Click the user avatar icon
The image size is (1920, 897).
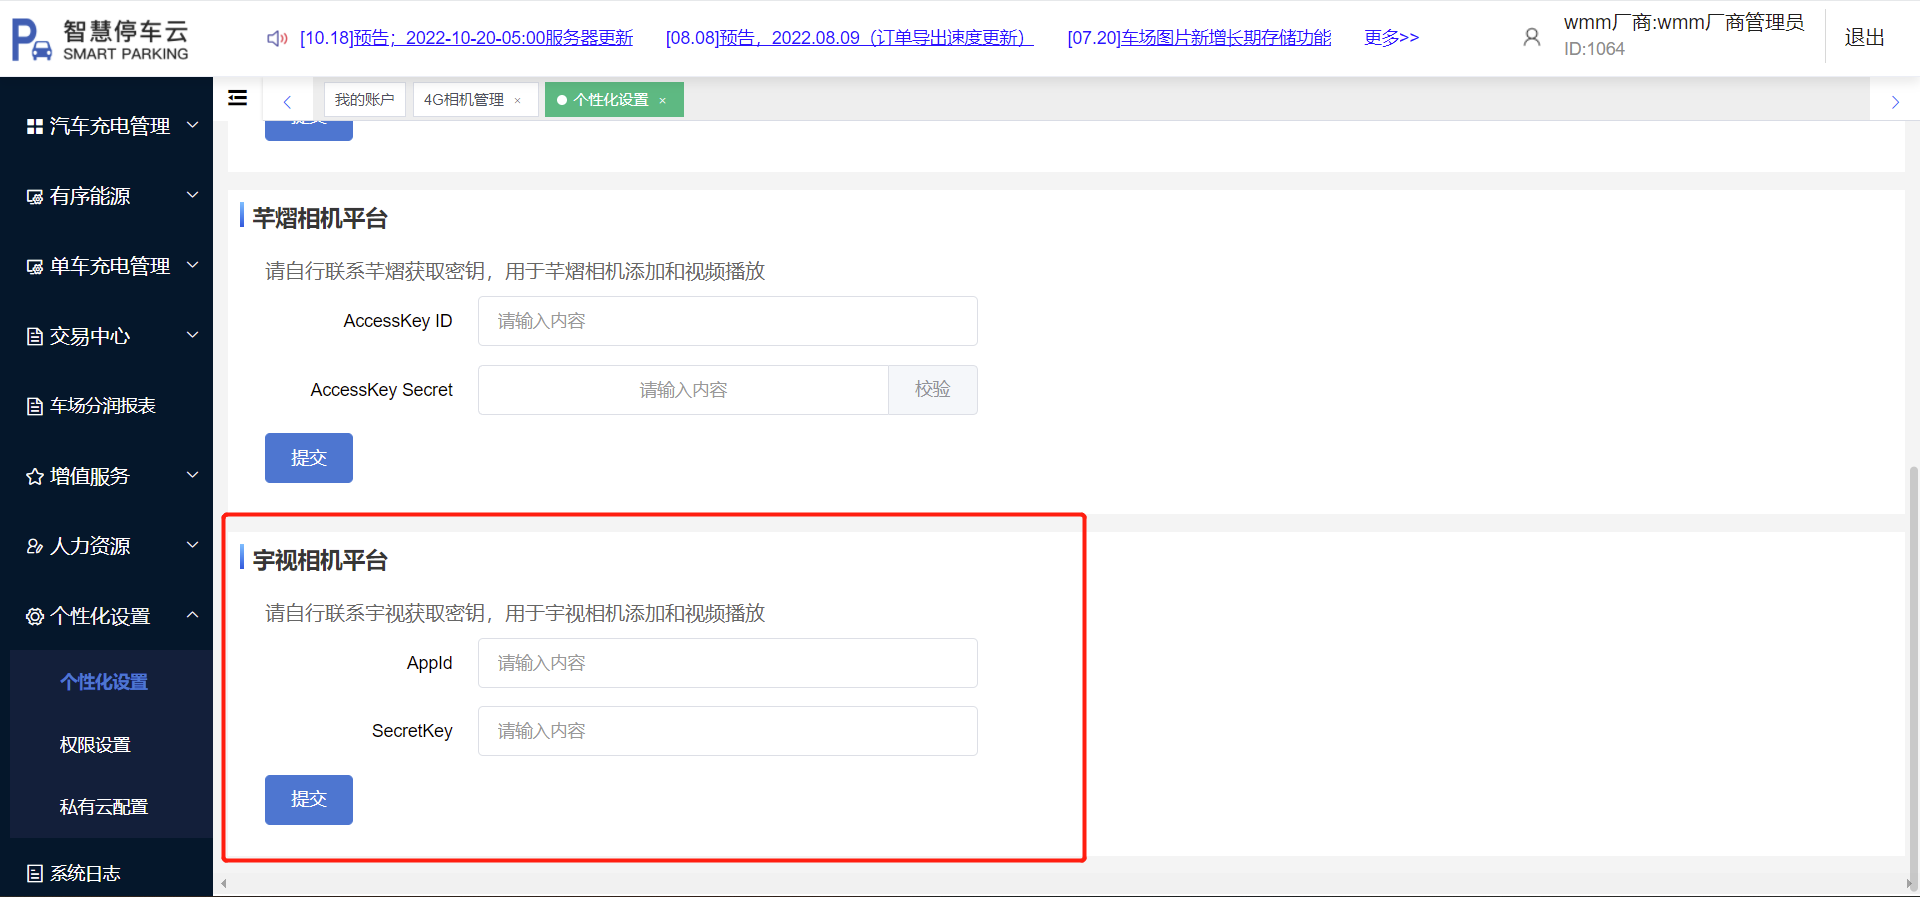[1531, 38]
